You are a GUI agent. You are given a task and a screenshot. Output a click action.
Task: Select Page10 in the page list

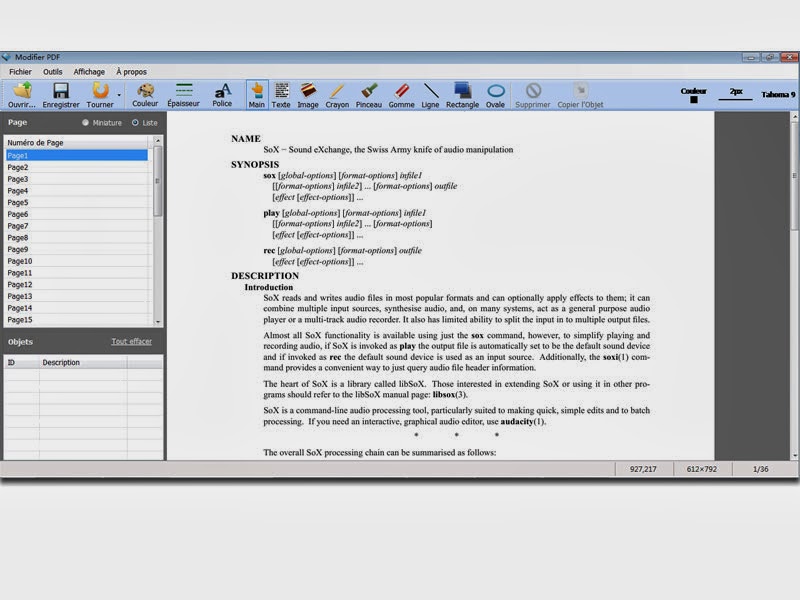(x=77, y=261)
